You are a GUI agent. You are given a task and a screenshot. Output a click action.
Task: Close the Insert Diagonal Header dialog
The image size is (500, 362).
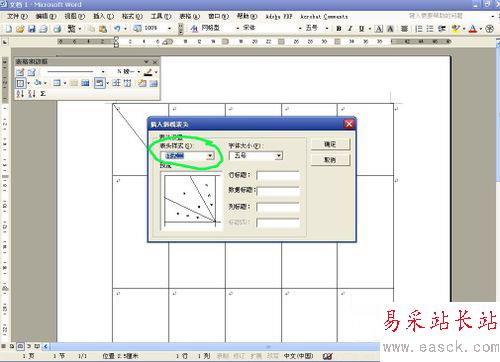pos(349,124)
